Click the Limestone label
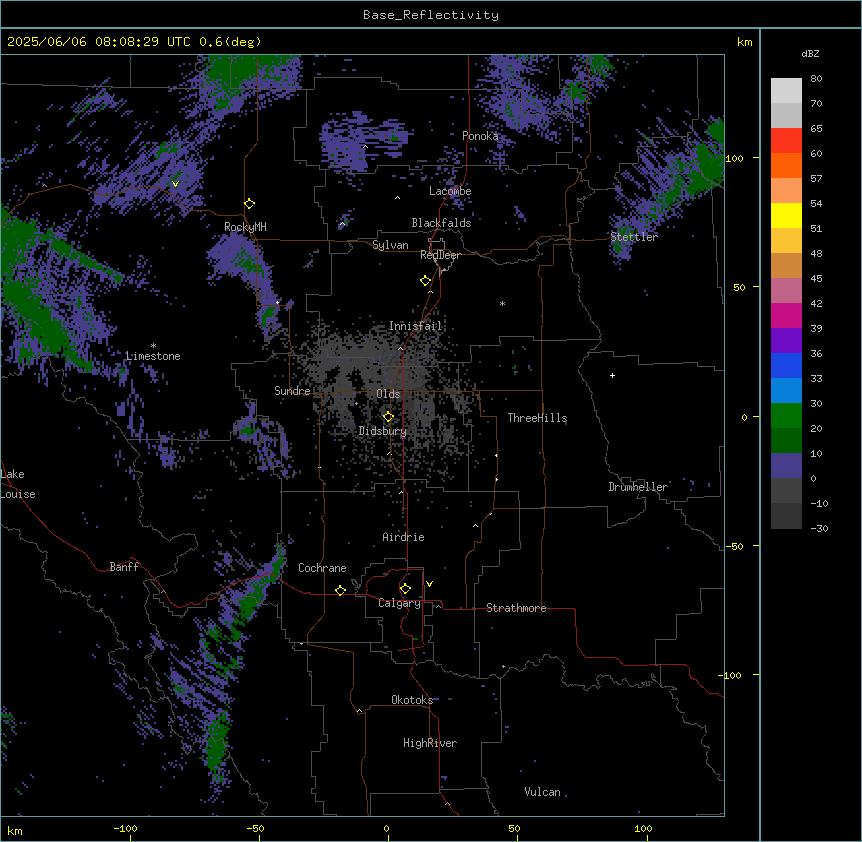 [x=153, y=356]
